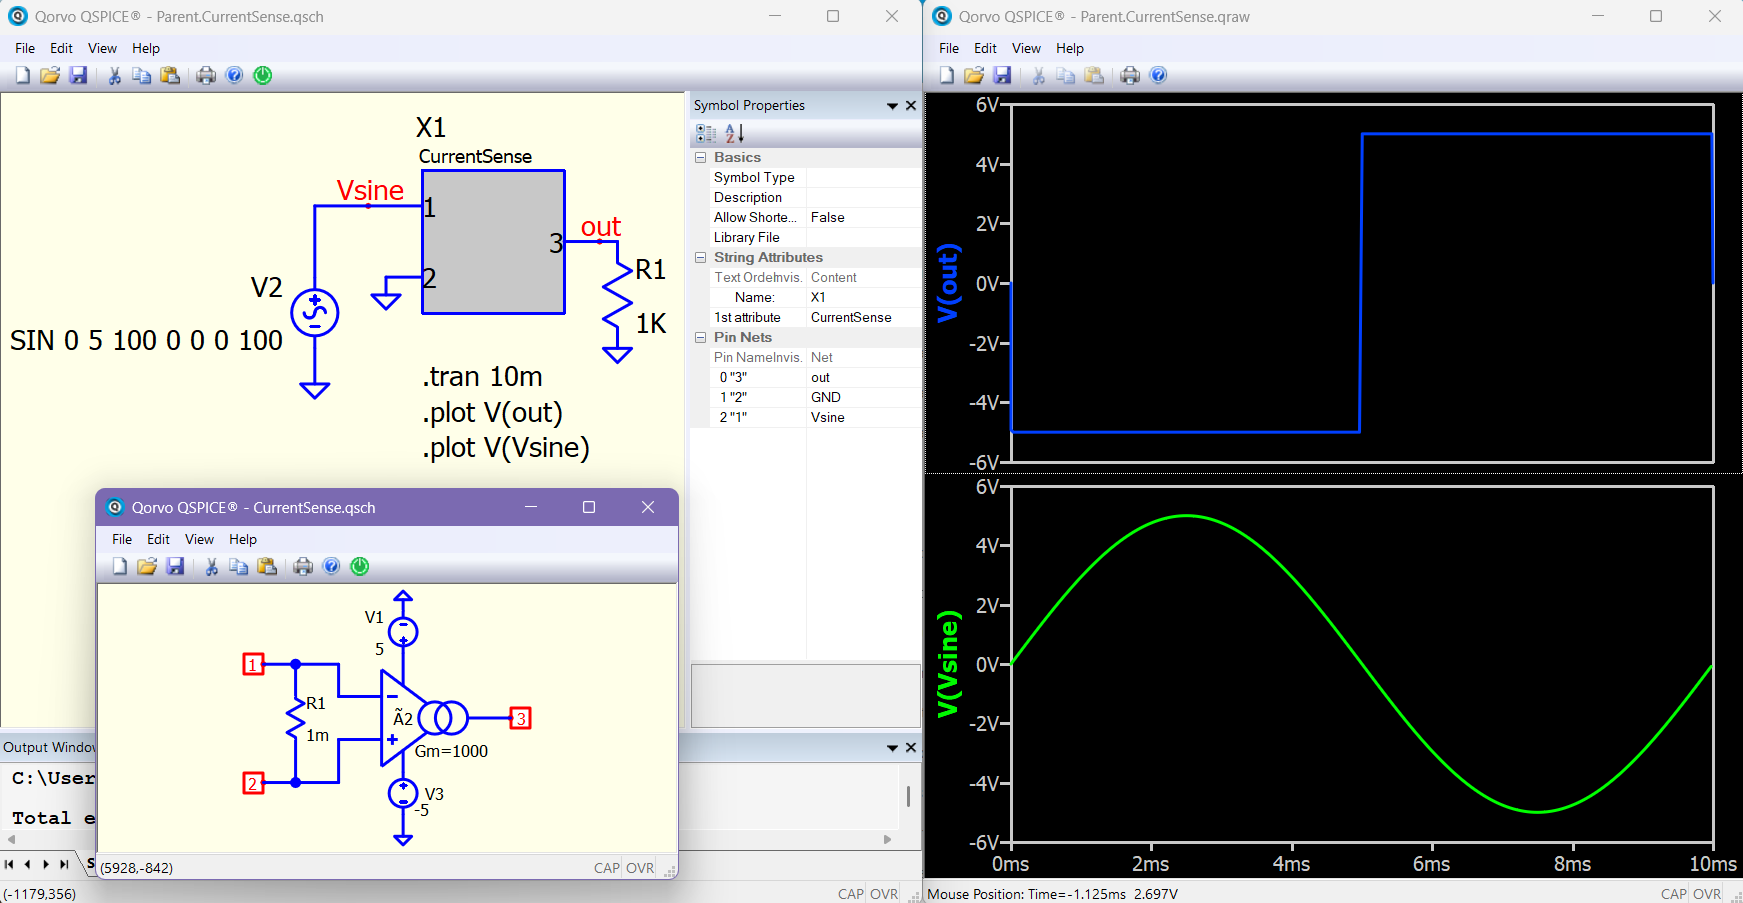This screenshot has height=903, width=1743.
Task: Open Symbol Properties panel dropdown arrow
Action: pos(892,106)
